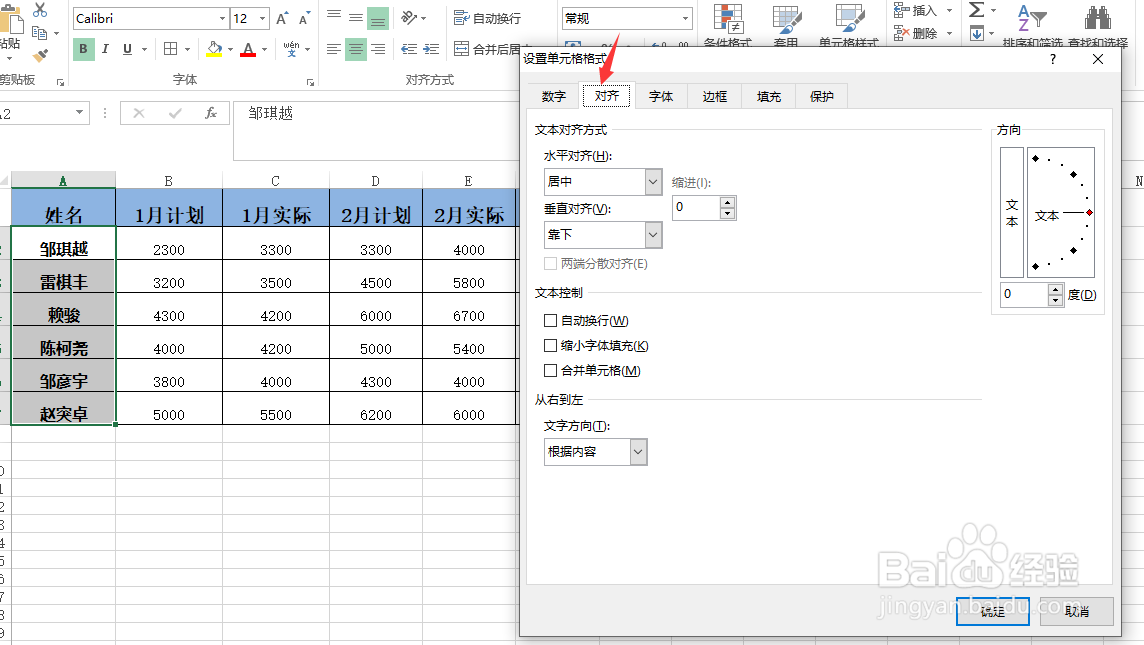Click cell containing 陈柯尧
Screen dimensions: 1144x645
(63, 343)
